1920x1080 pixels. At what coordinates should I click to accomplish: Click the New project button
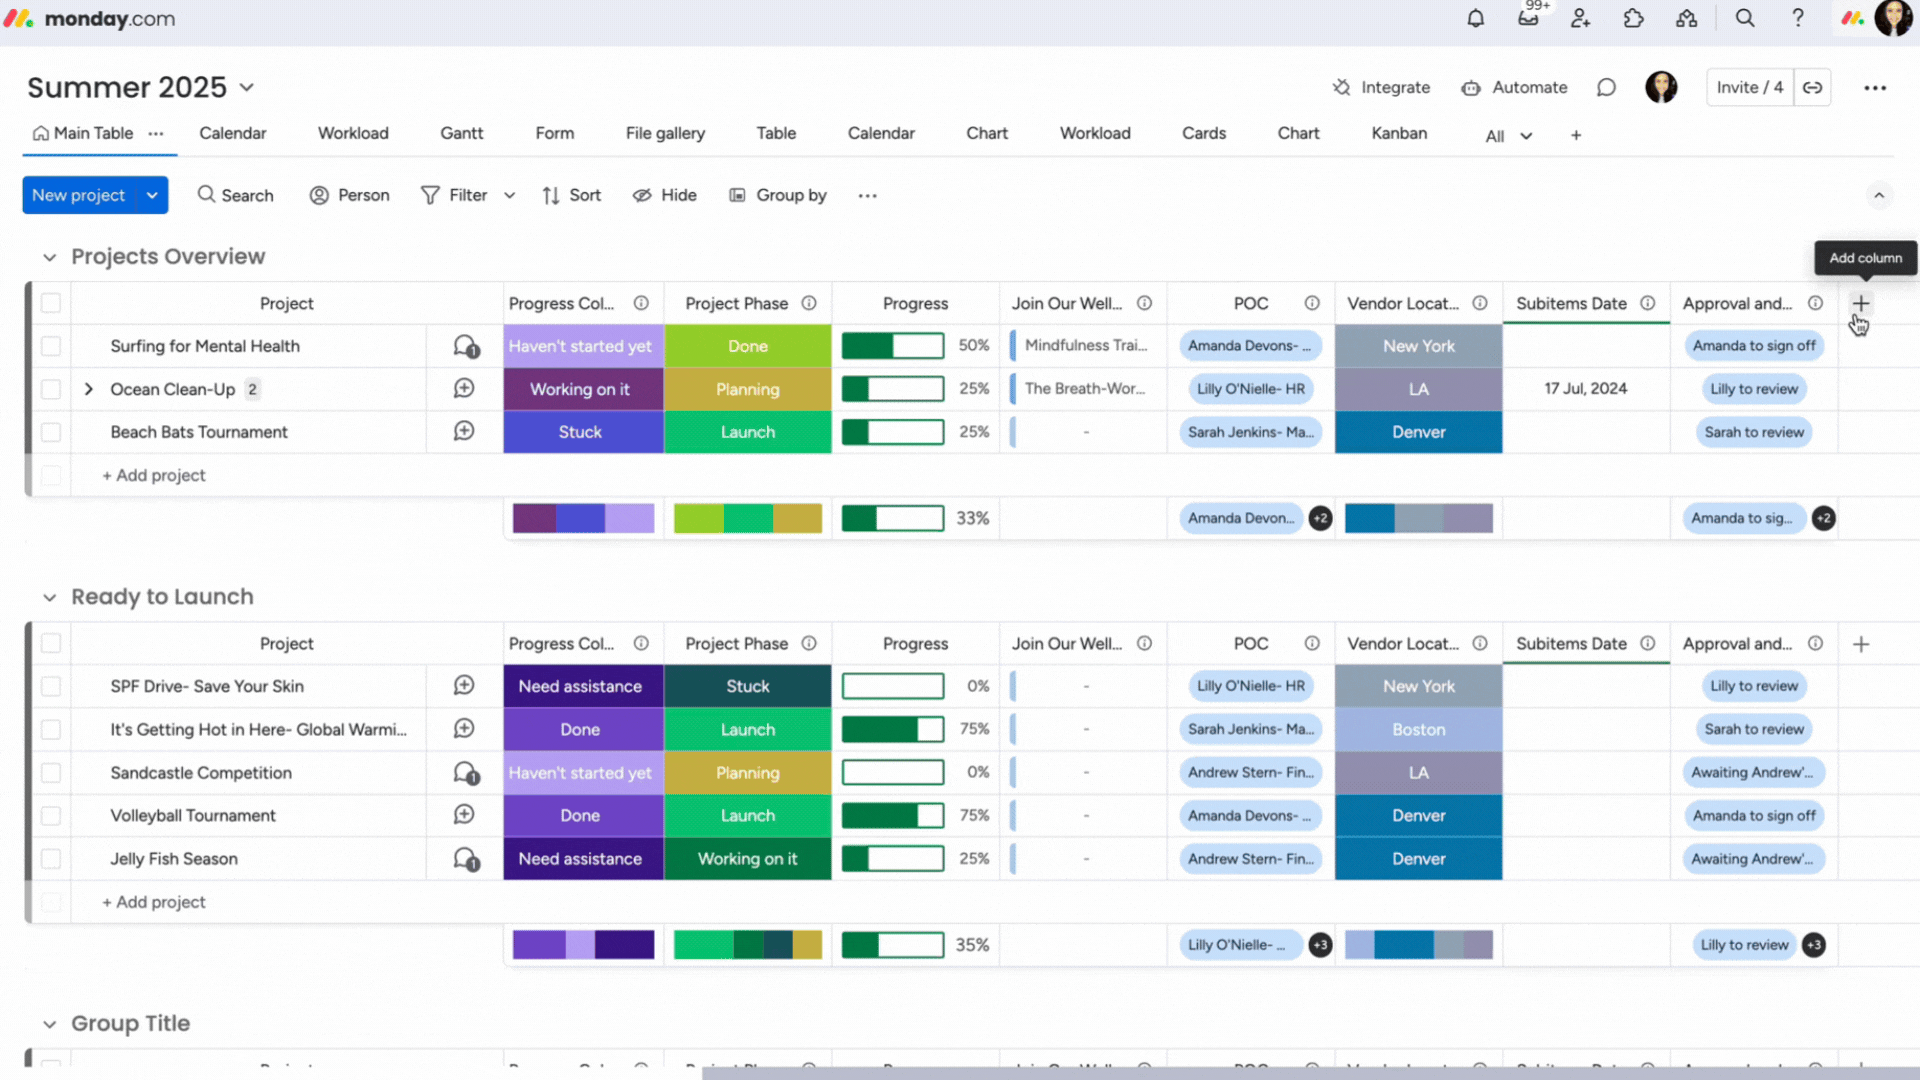coord(79,195)
